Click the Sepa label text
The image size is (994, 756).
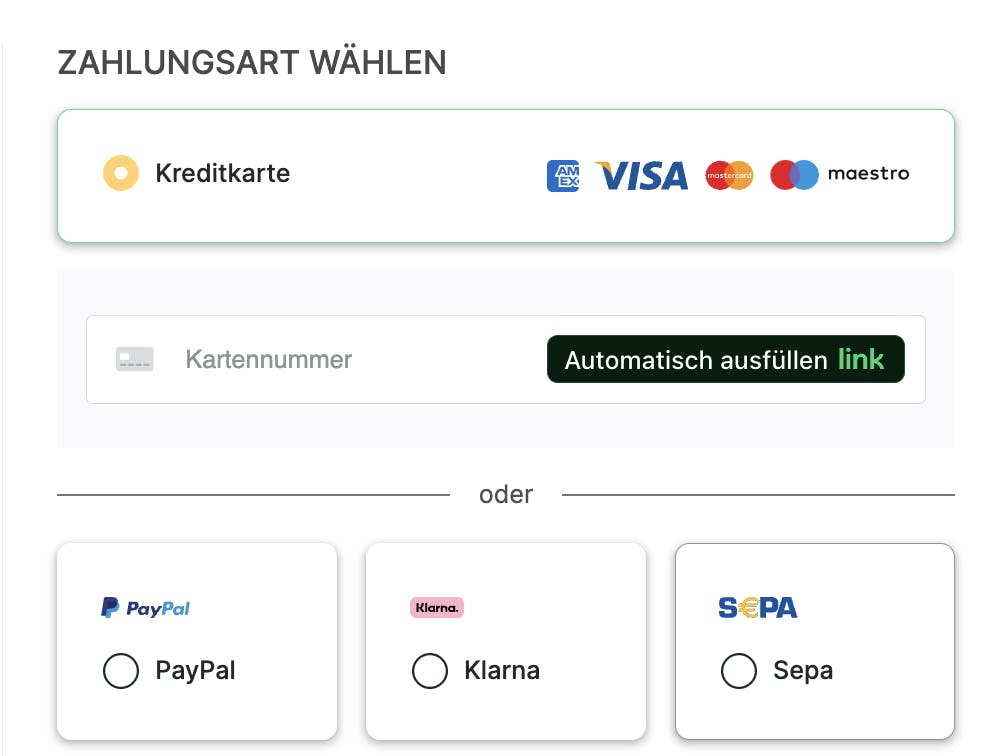[x=803, y=670]
